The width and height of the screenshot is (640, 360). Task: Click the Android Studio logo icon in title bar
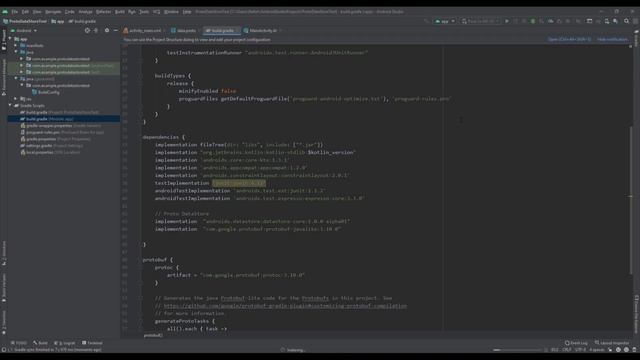click(5, 11)
